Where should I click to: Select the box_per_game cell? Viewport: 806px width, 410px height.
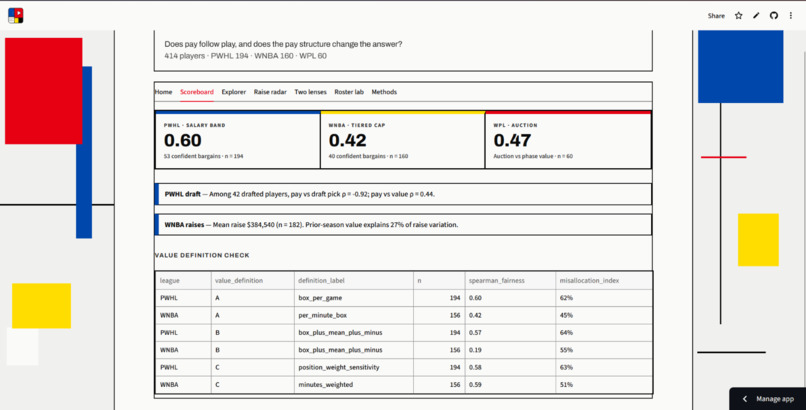tap(354, 298)
